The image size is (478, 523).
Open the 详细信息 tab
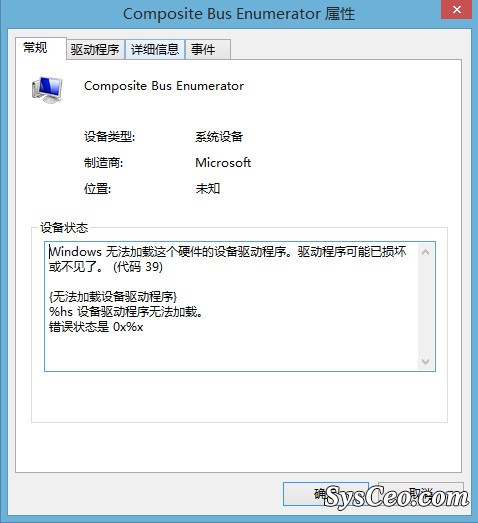tap(155, 50)
